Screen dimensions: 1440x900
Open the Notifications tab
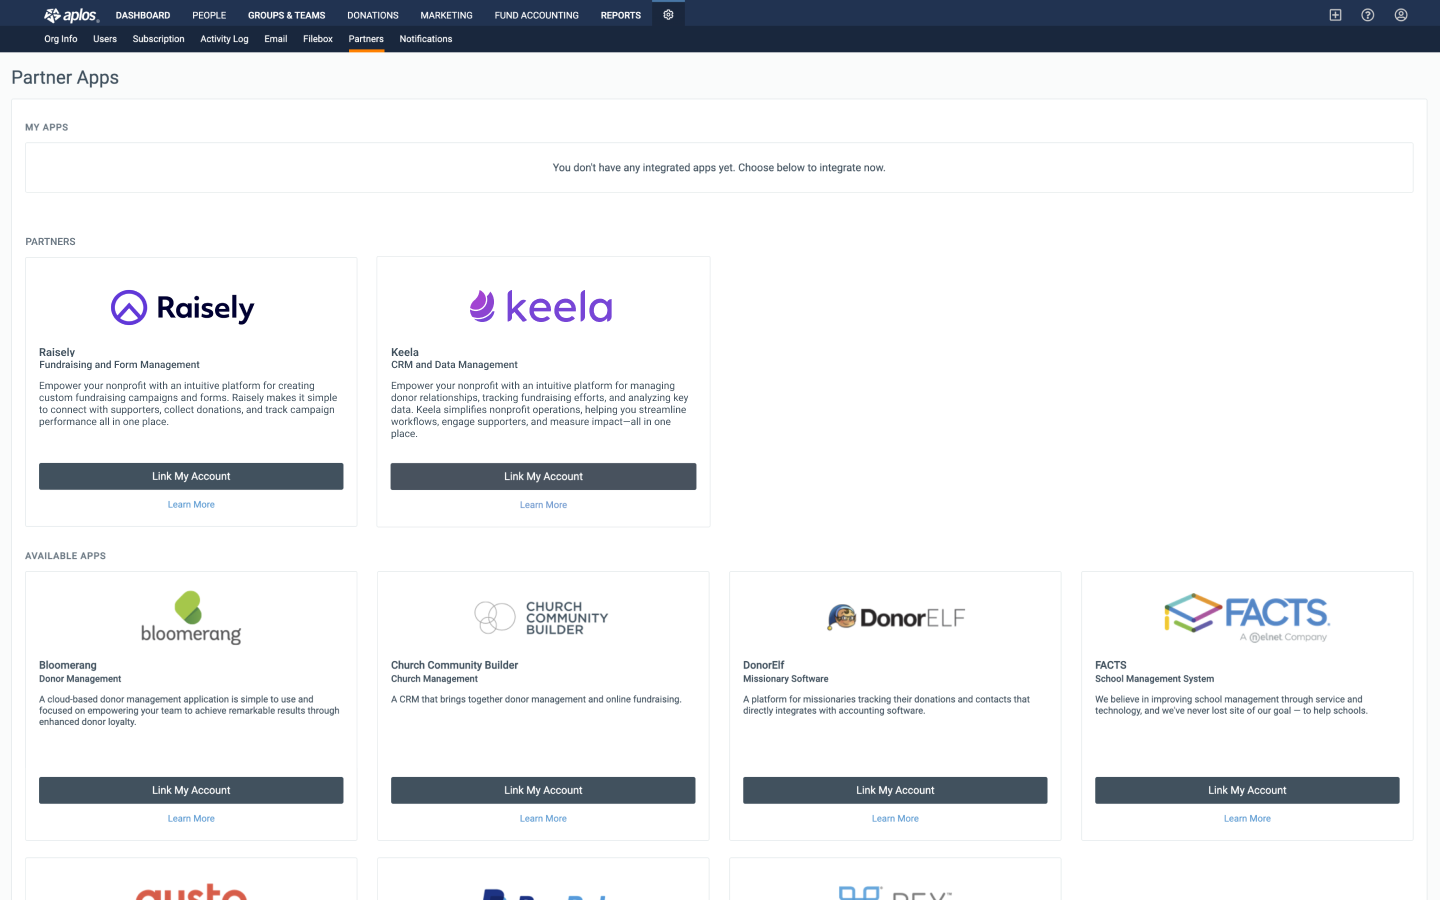click(x=426, y=39)
